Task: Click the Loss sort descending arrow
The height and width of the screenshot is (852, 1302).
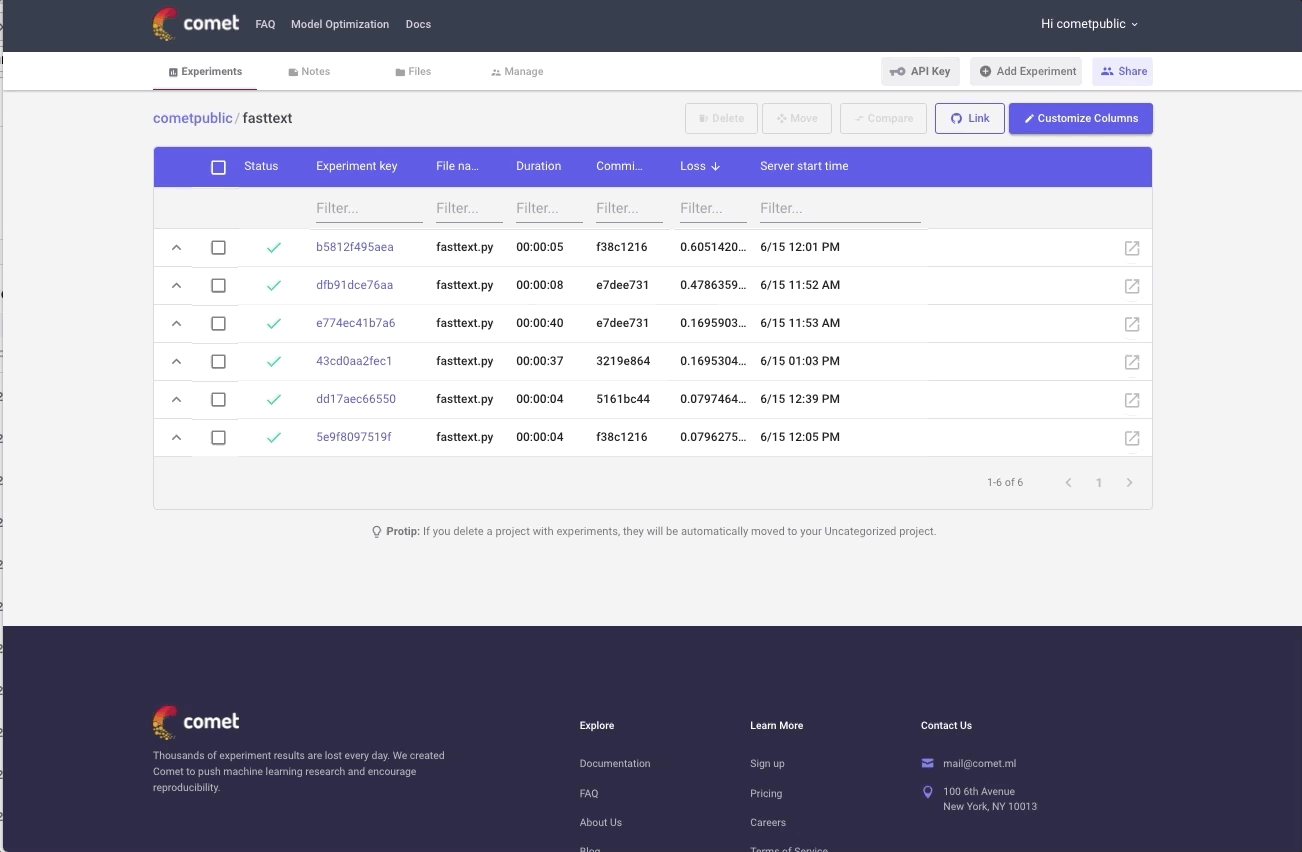Action: pyautogui.click(x=715, y=167)
